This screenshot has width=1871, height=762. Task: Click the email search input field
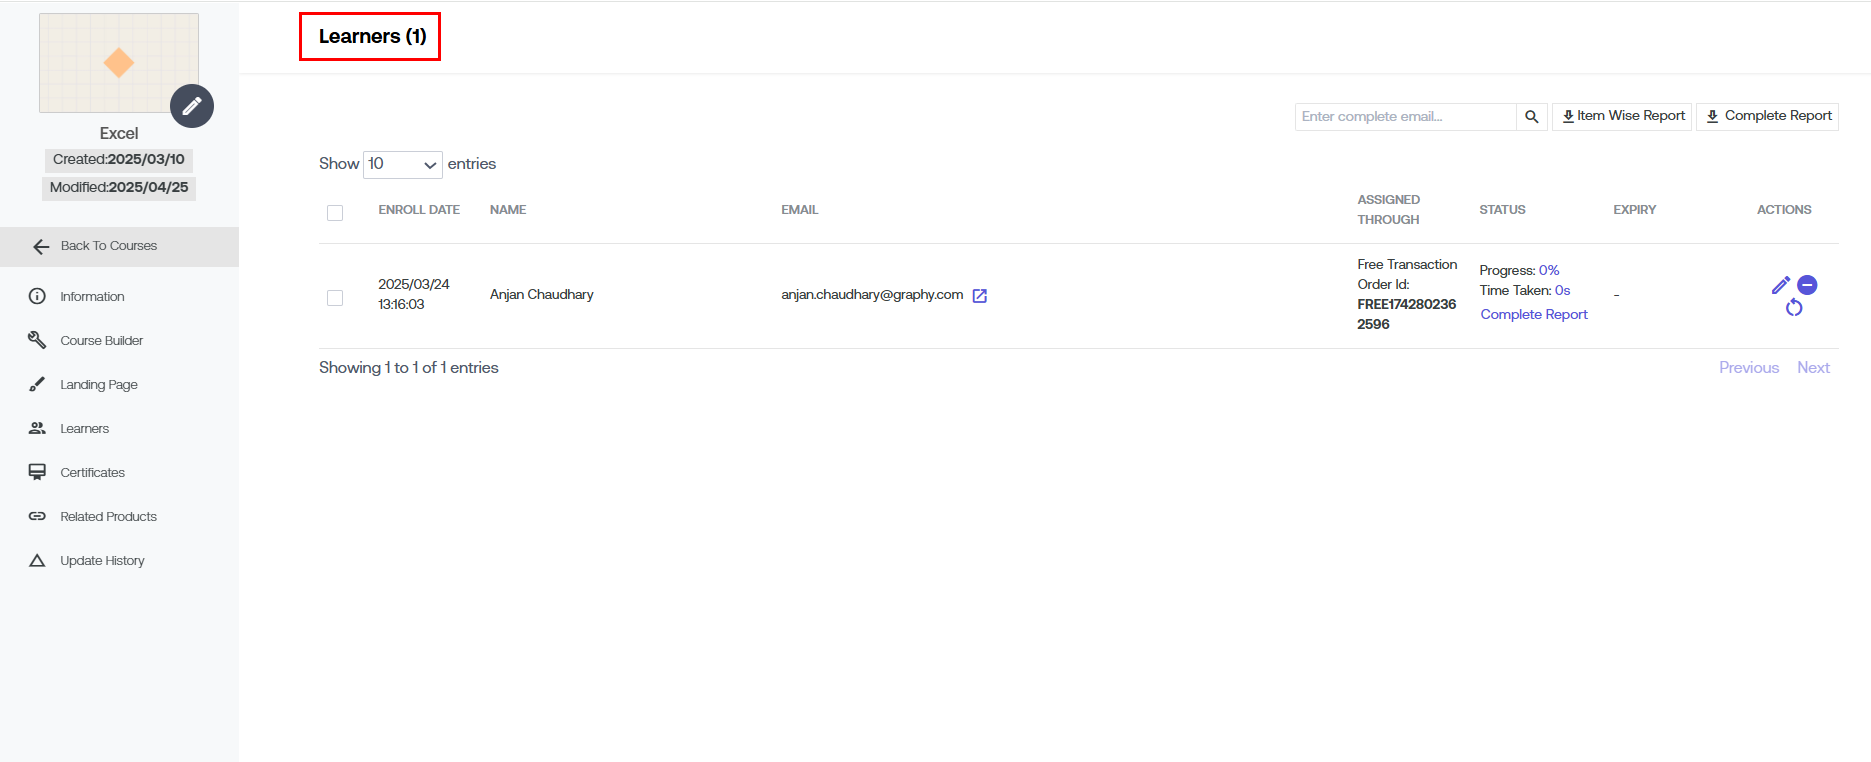tap(1405, 117)
